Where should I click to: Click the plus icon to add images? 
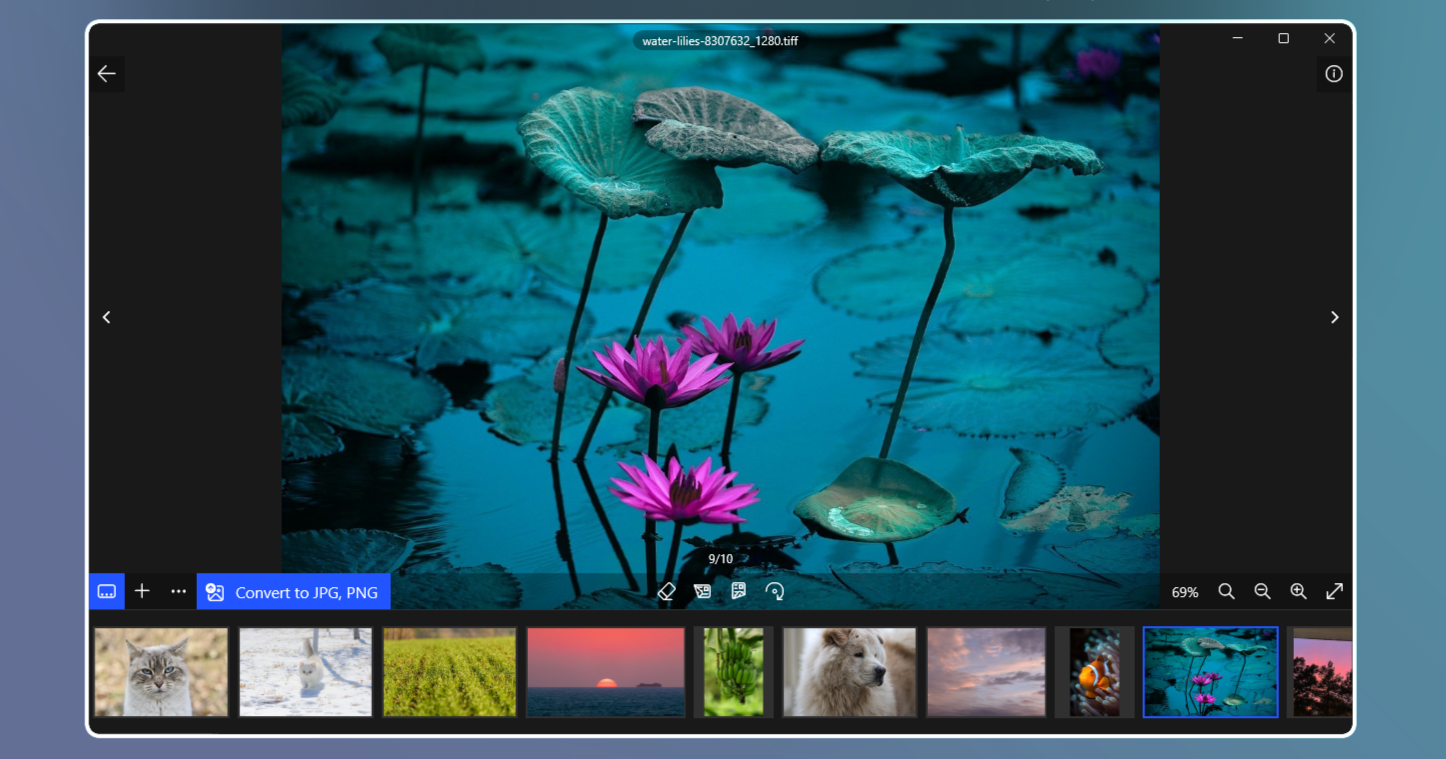(x=142, y=591)
